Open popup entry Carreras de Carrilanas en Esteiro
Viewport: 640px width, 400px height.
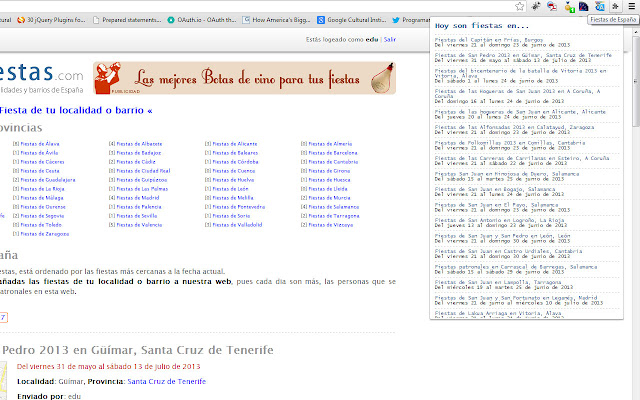point(522,158)
